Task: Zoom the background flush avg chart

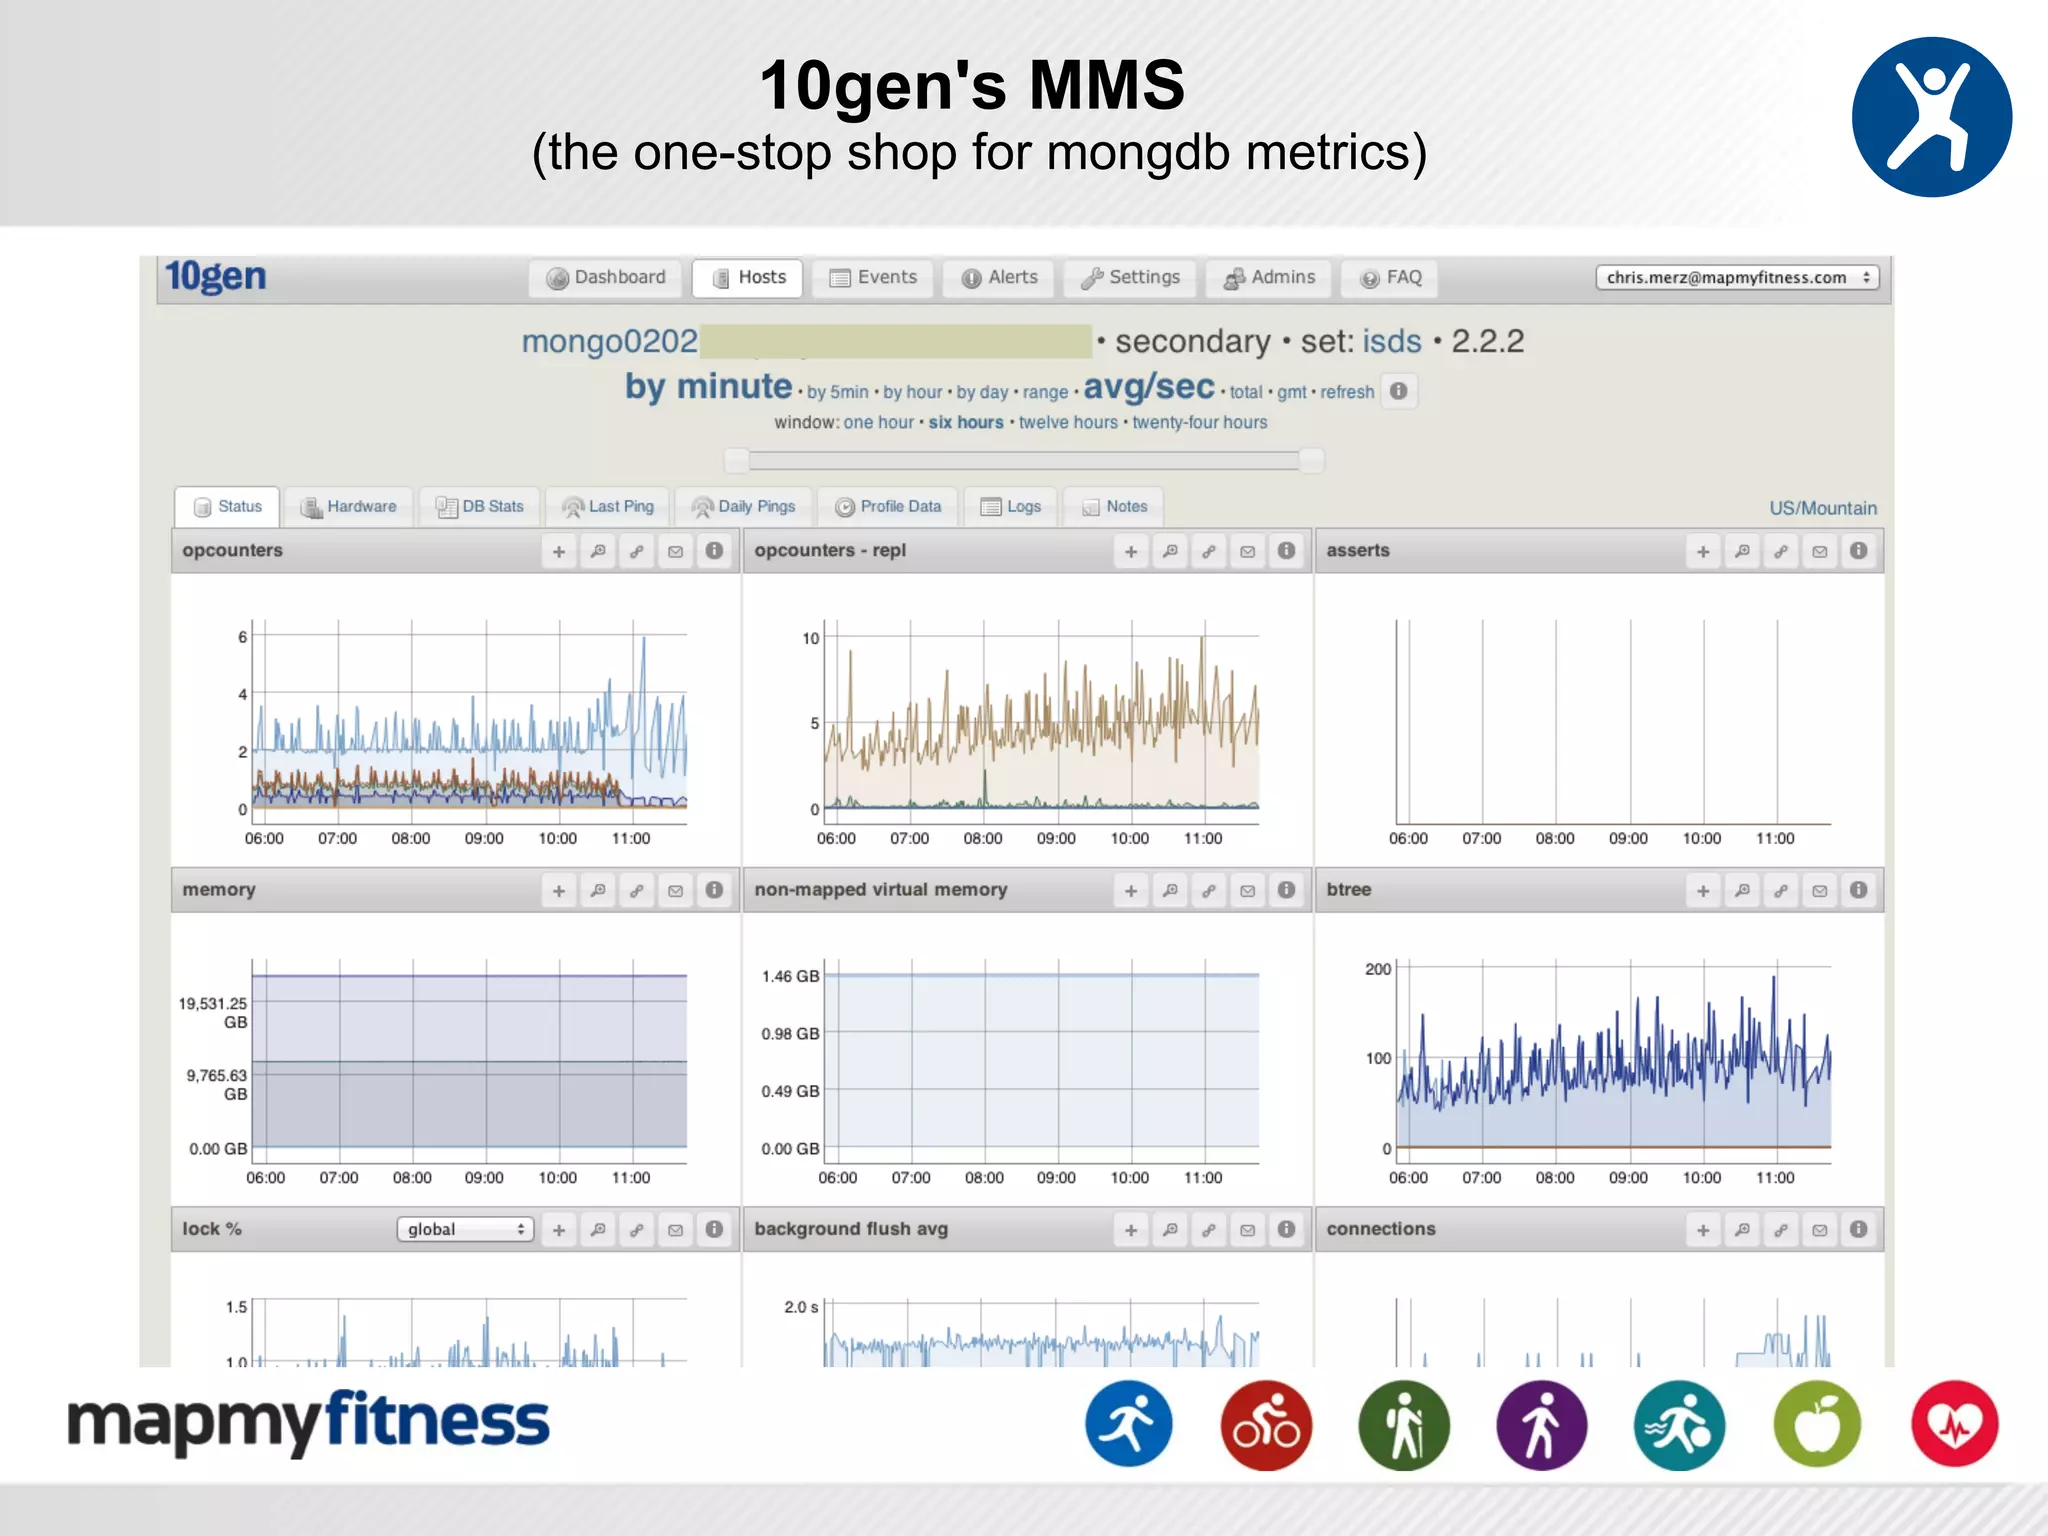Action: tap(1170, 1230)
